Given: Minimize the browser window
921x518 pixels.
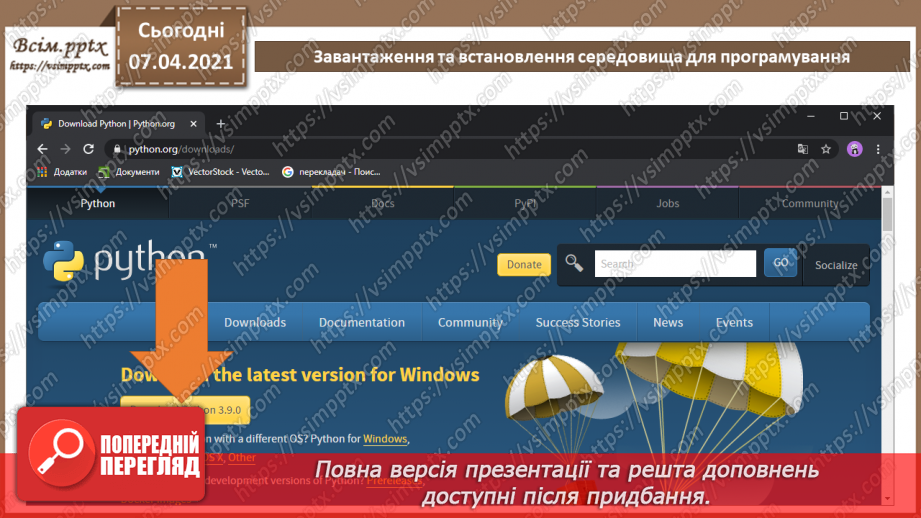Looking at the screenshot, I should (x=811, y=116).
